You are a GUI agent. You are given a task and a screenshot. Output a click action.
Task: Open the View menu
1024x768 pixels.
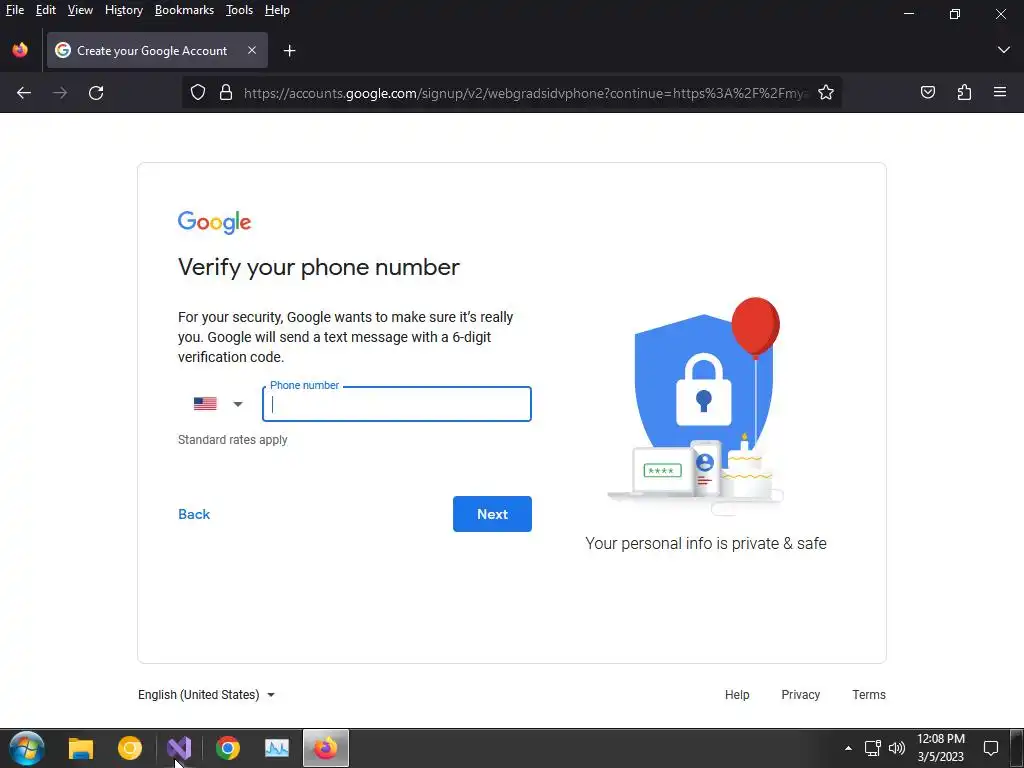[x=80, y=10]
